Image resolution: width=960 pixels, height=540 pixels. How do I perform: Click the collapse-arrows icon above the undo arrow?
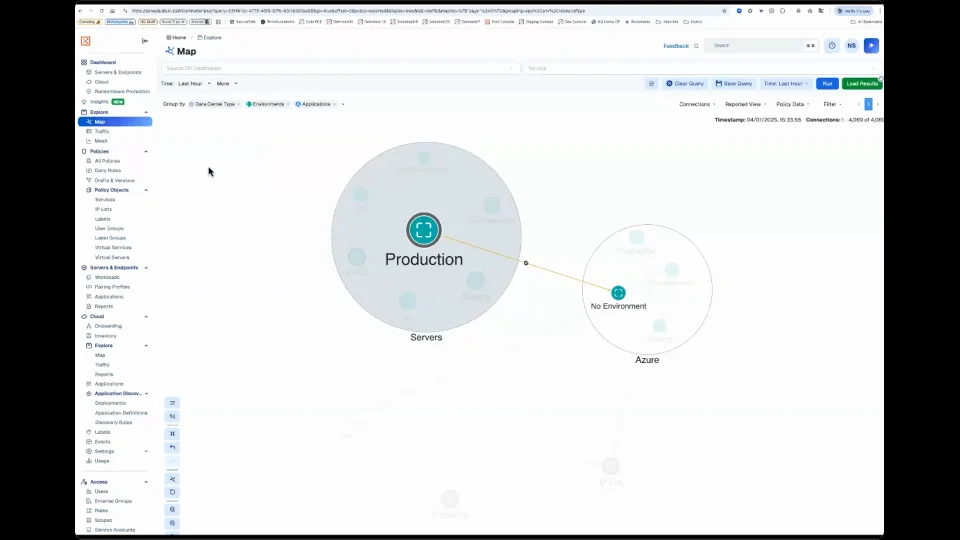(x=173, y=433)
